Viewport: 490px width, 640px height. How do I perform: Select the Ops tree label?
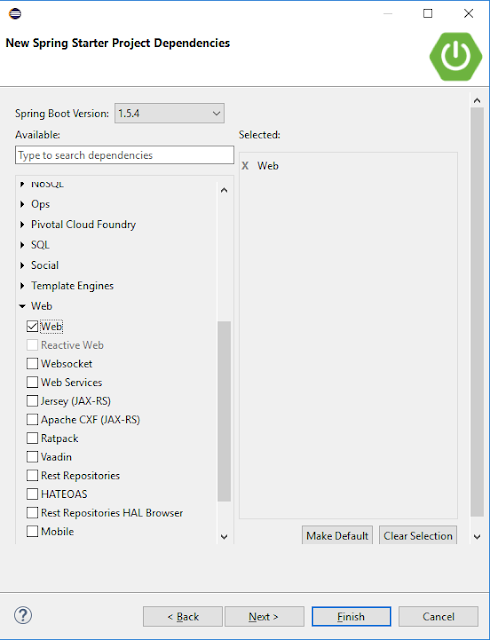pyautogui.click(x=40, y=204)
